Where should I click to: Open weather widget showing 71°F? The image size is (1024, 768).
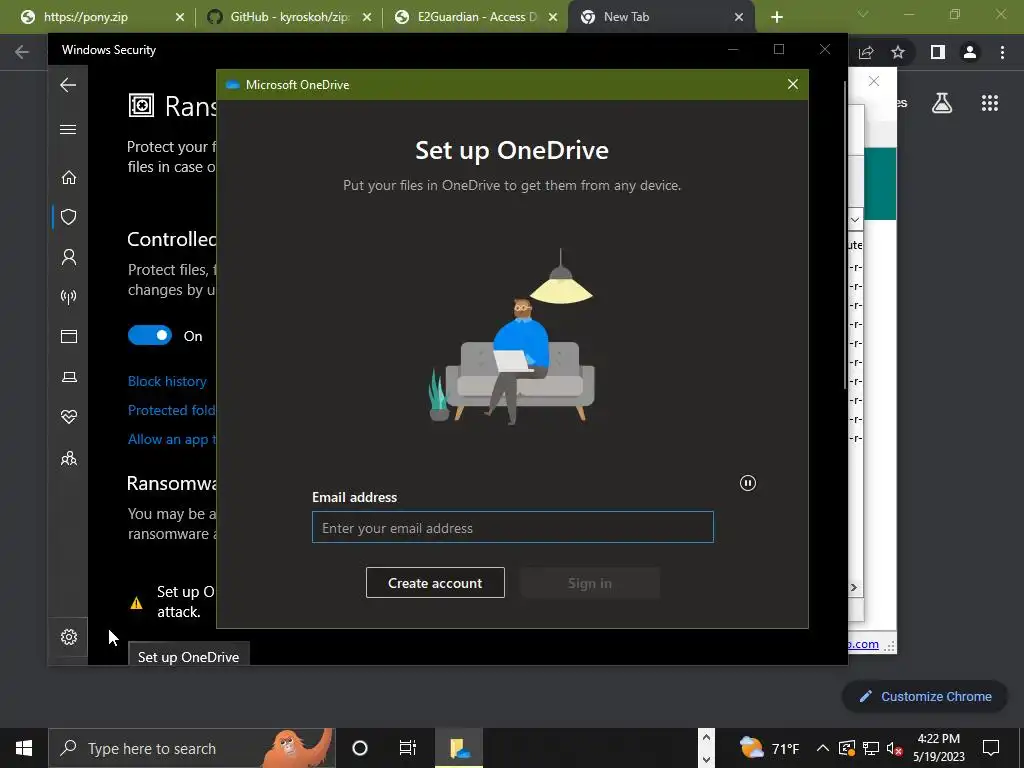[770, 748]
